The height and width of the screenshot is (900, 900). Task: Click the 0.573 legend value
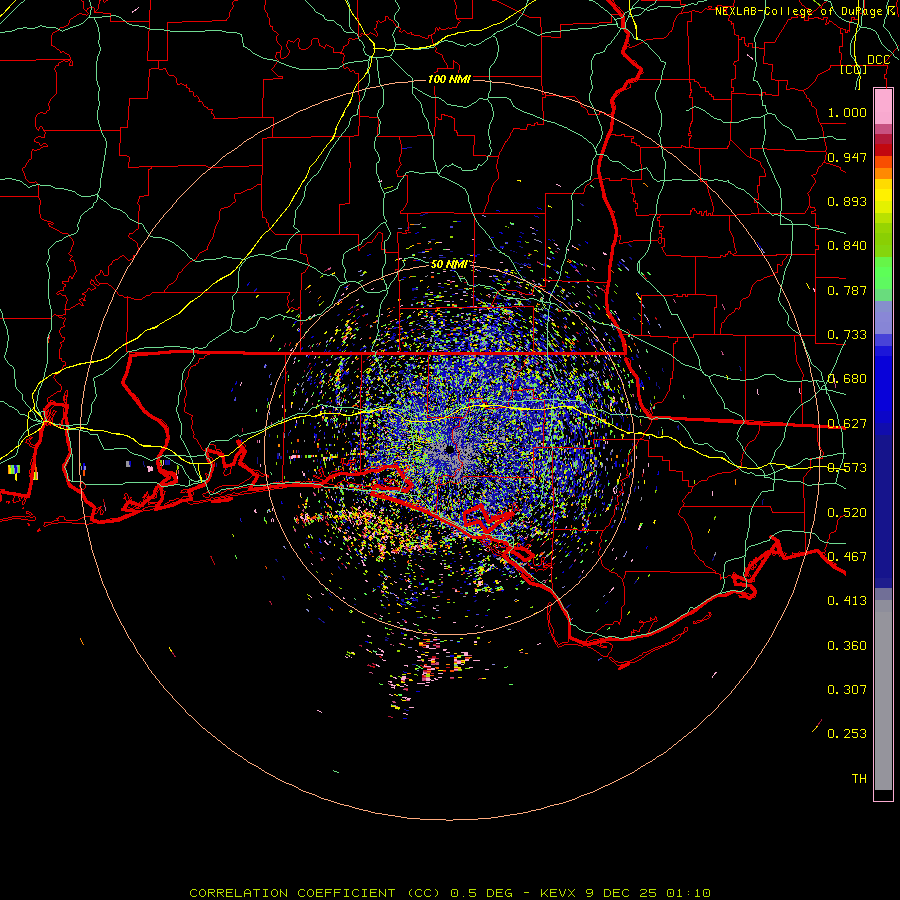[847, 468]
